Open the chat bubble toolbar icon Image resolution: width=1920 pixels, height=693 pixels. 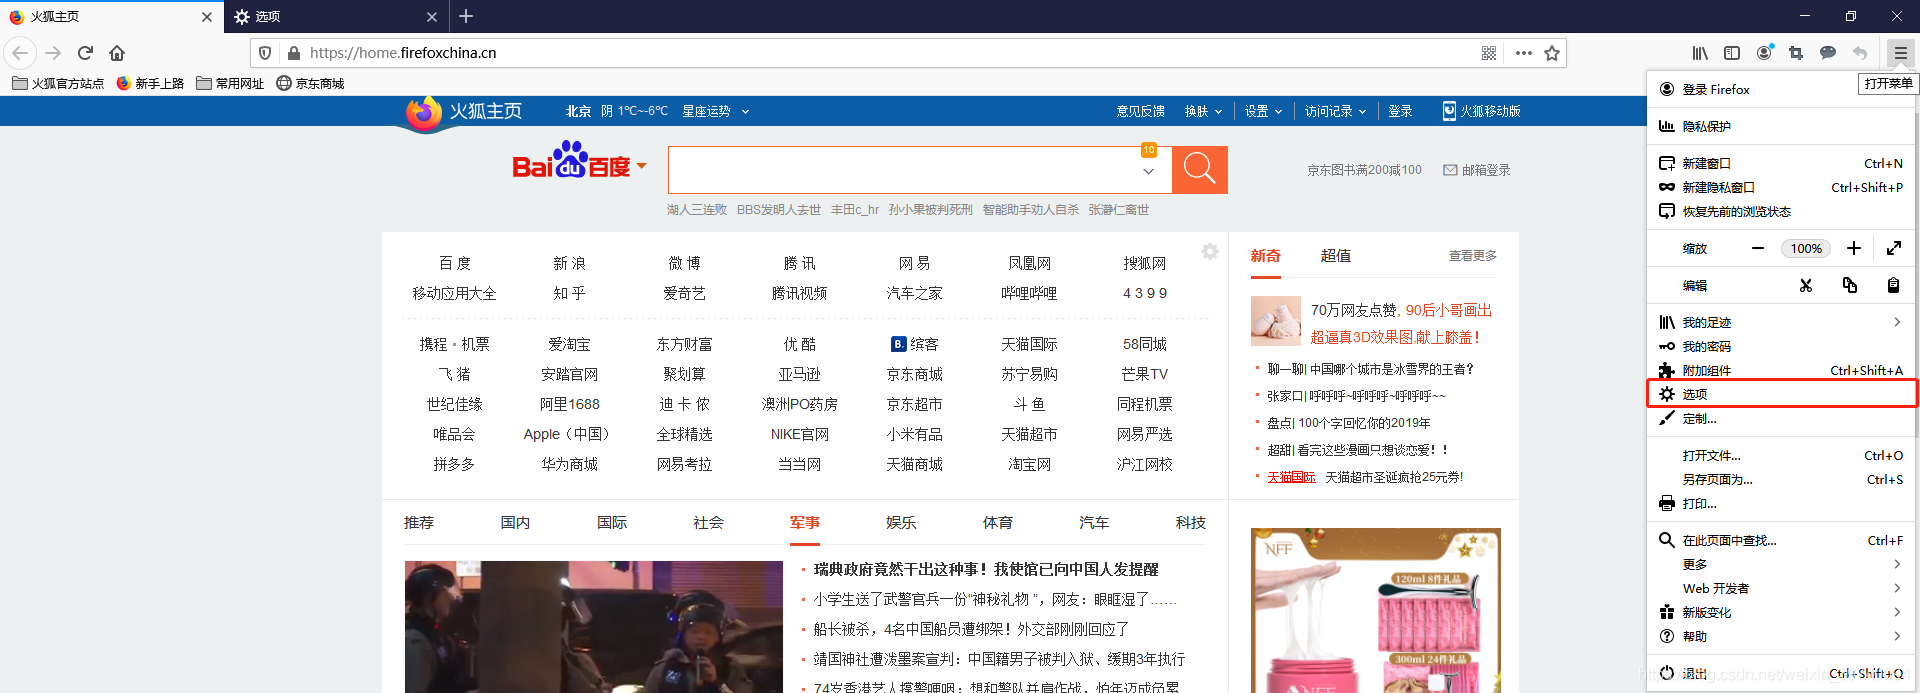(x=1828, y=53)
